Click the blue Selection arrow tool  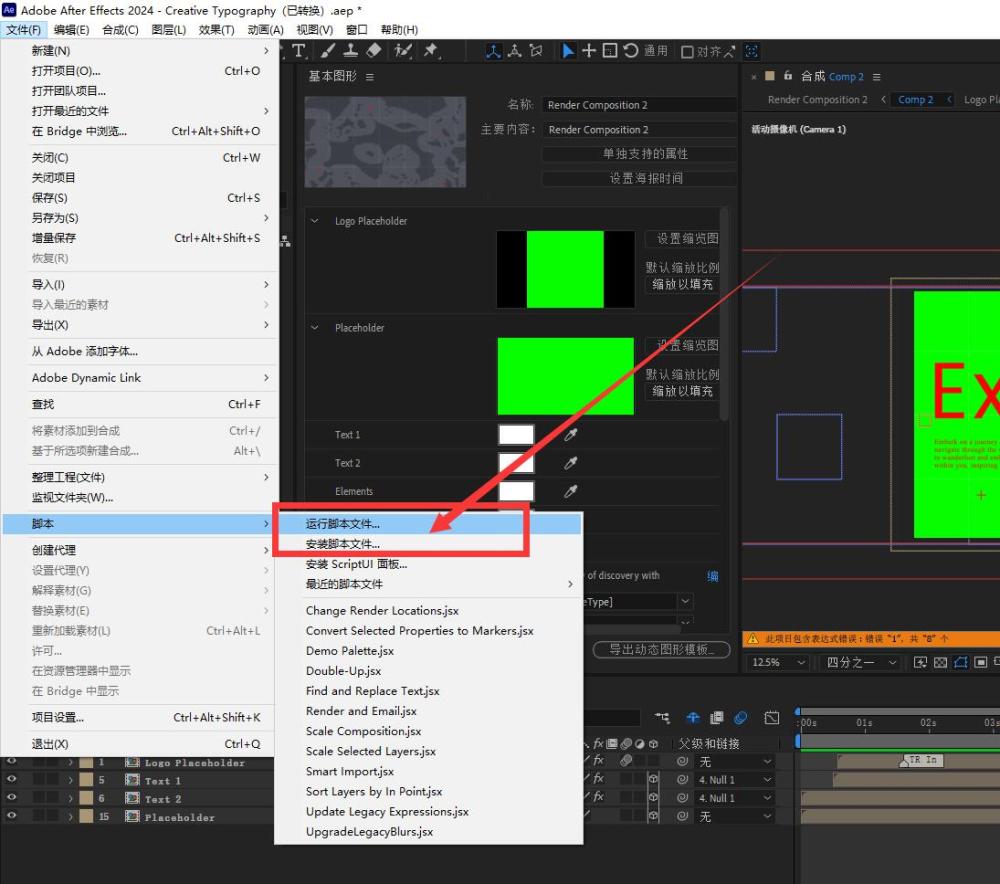[x=568, y=51]
